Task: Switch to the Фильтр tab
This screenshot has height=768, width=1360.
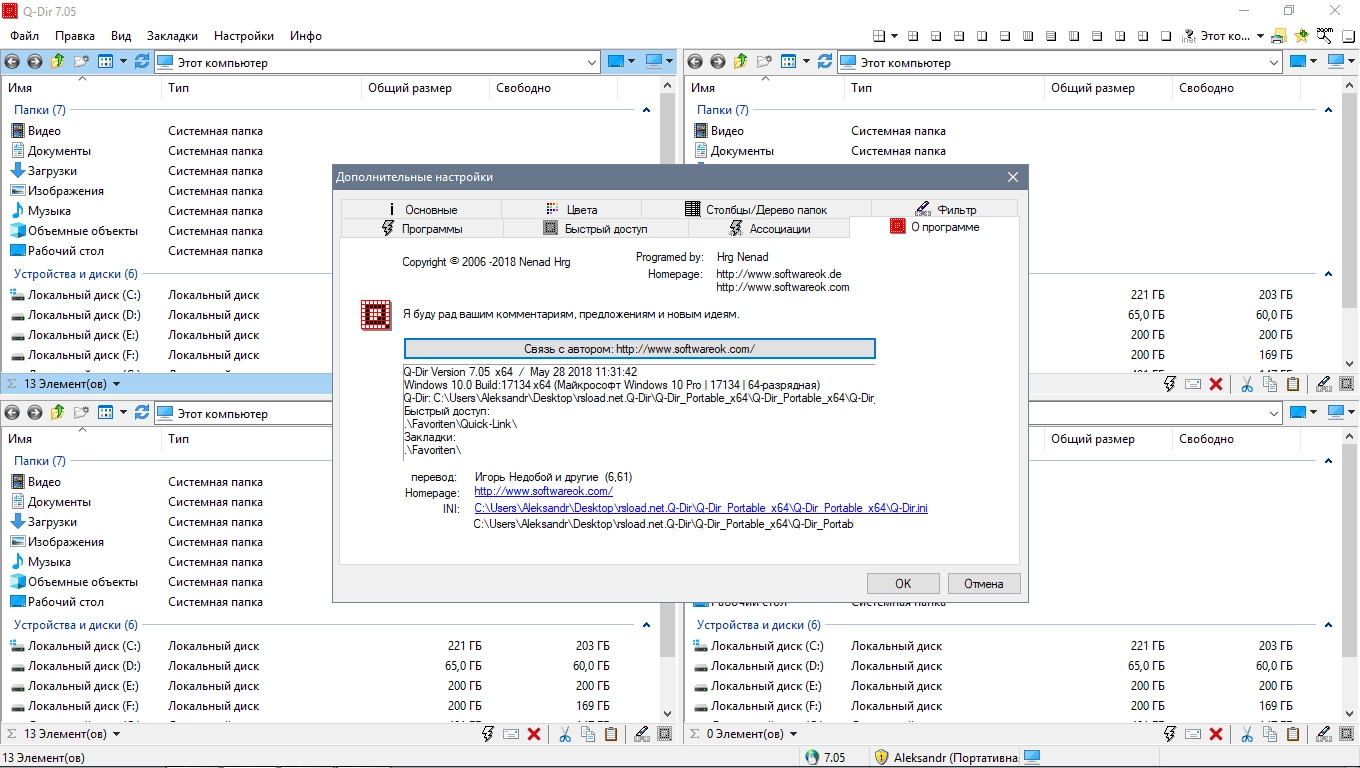Action: pos(945,210)
